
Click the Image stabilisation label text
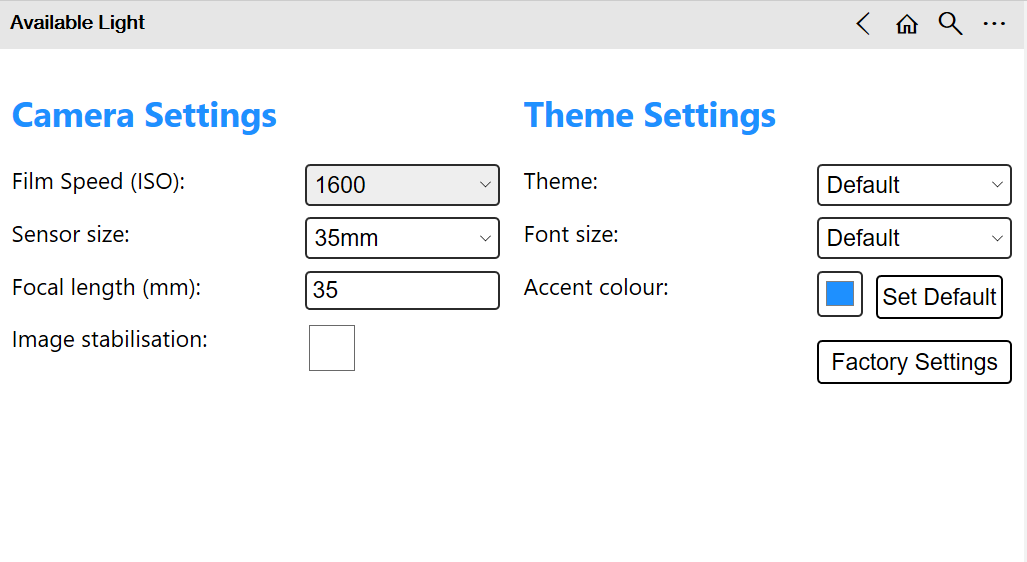pos(110,339)
